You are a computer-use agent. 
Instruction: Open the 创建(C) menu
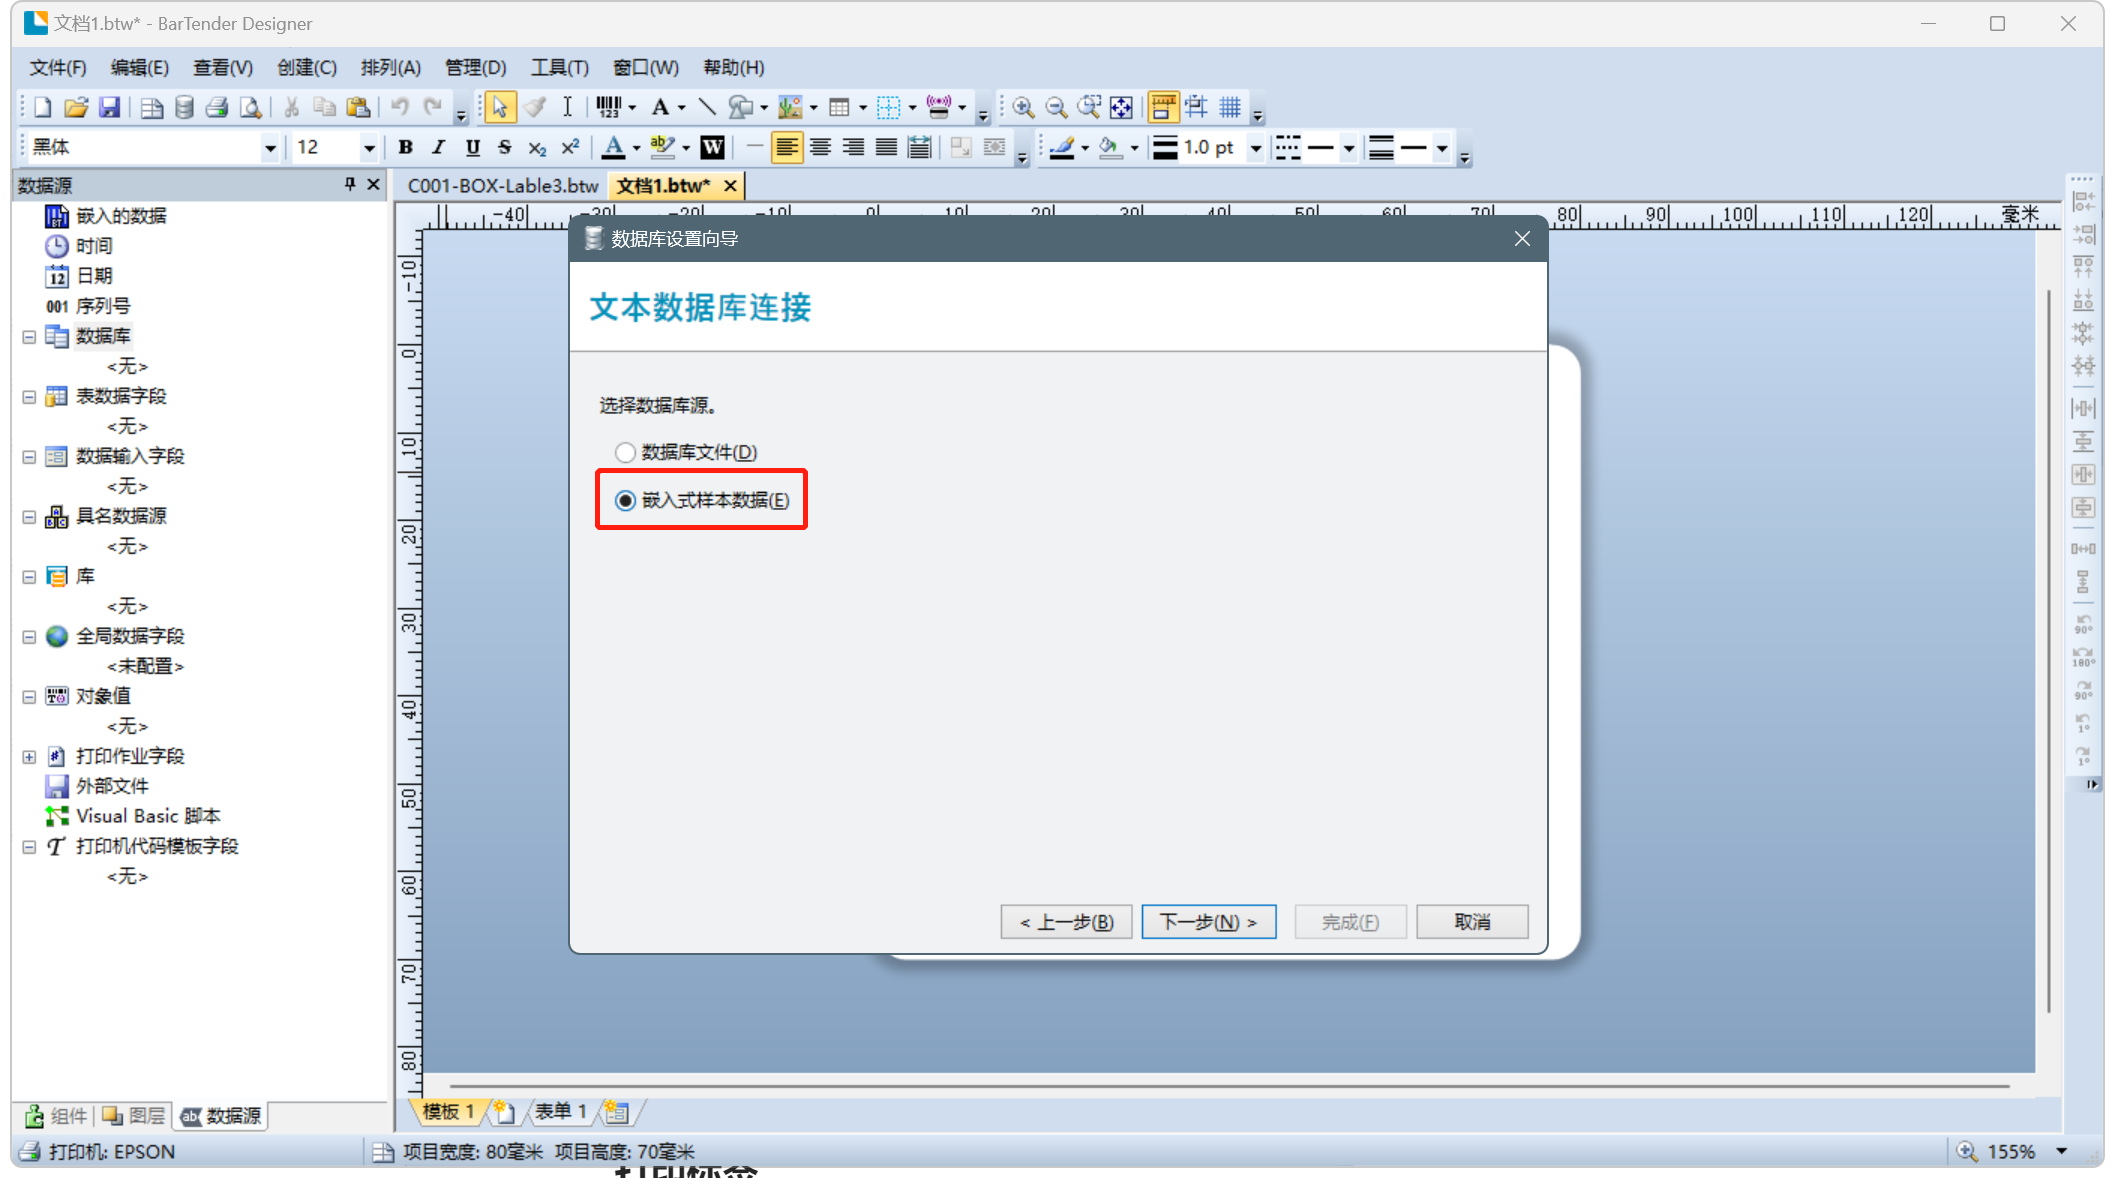pos(306,67)
